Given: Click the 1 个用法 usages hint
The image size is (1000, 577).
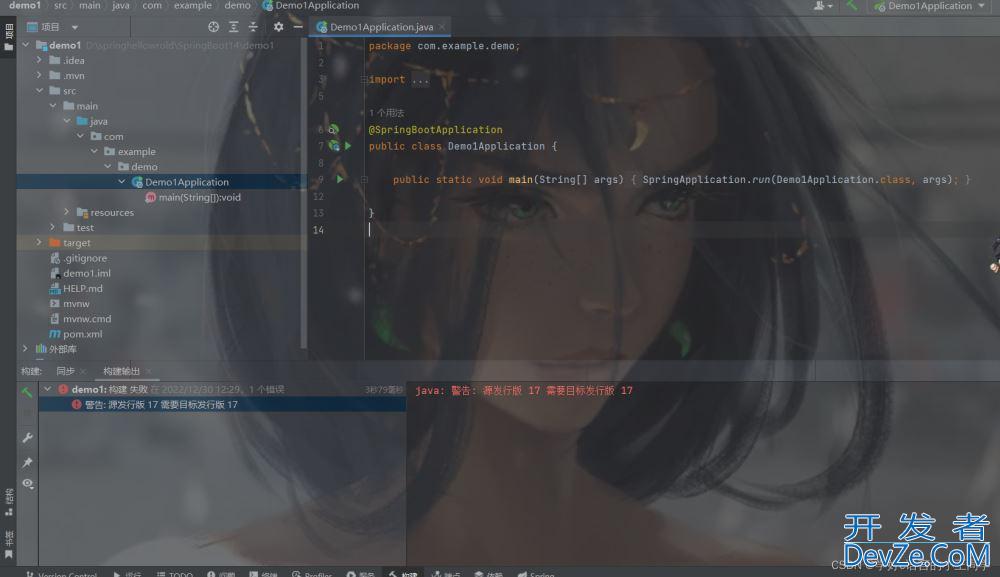Looking at the screenshot, I should [x=386, y=113].
